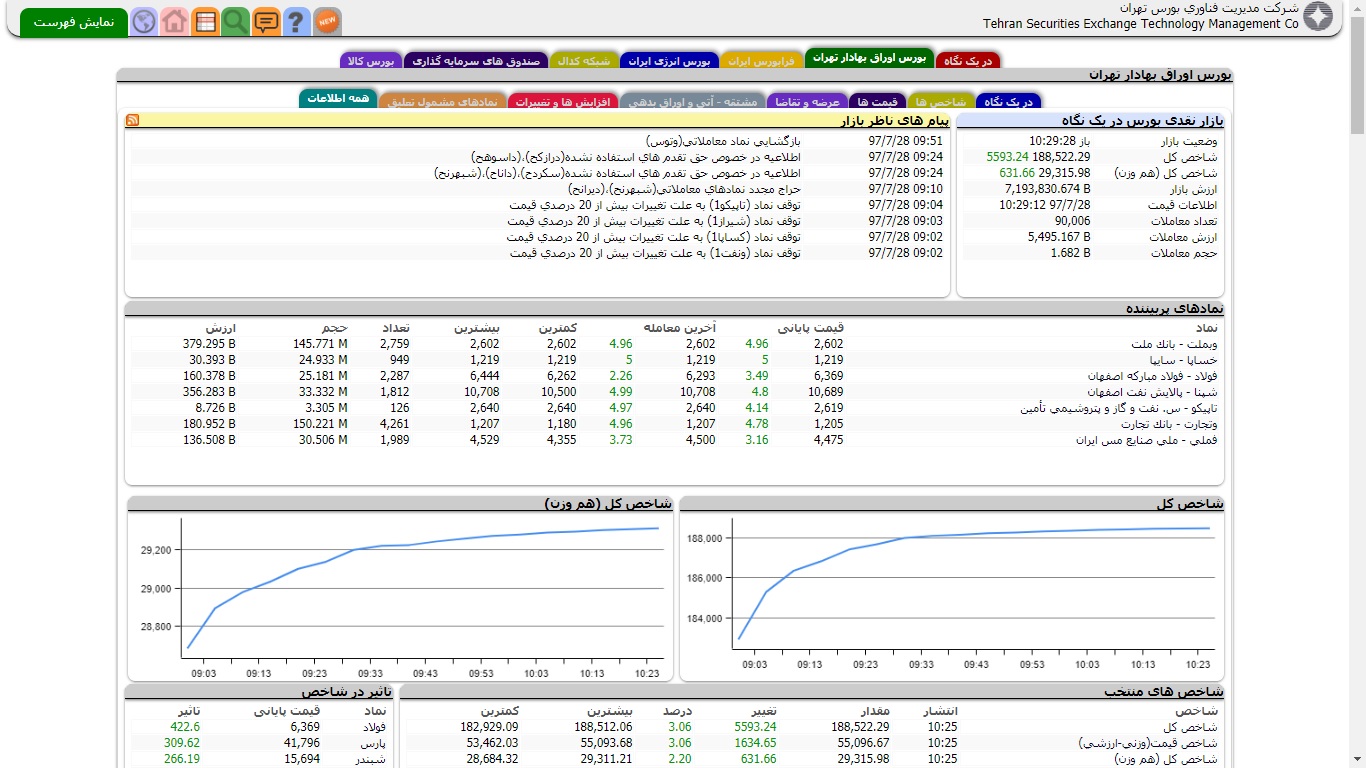The height and width of the screenshot is (768, 1366).
Task: Open the orange chat messages icon
Action: click(x=266, y=21)
